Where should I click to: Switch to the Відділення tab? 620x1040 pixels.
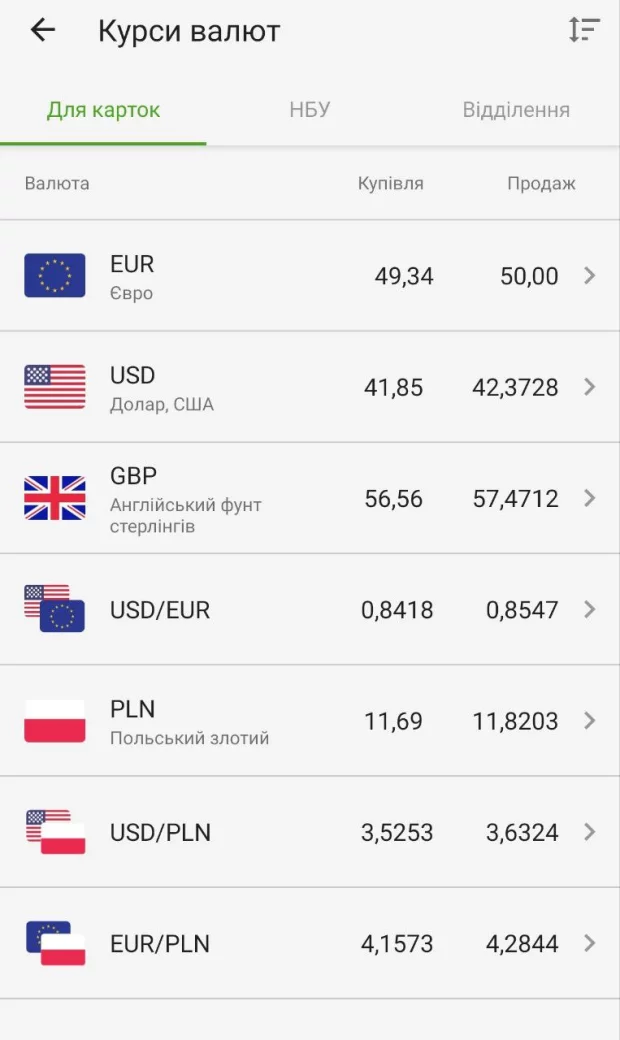tap(516, 110)
